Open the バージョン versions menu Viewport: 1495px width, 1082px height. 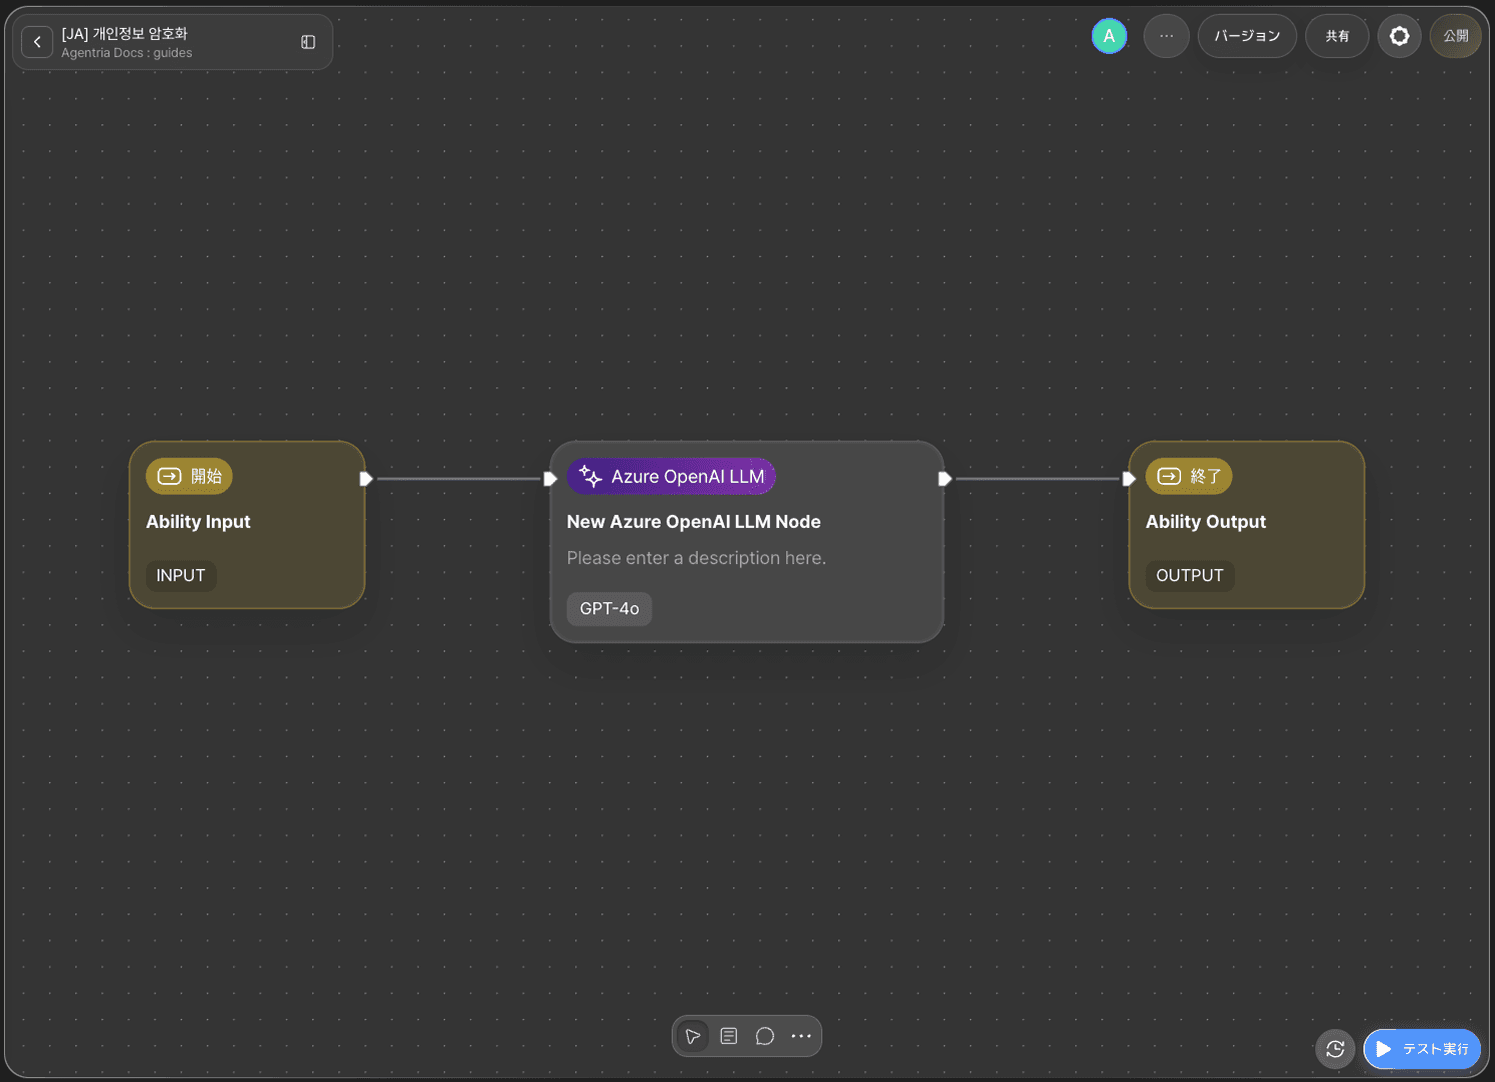pyautogui.click(x=1247, y=36)
